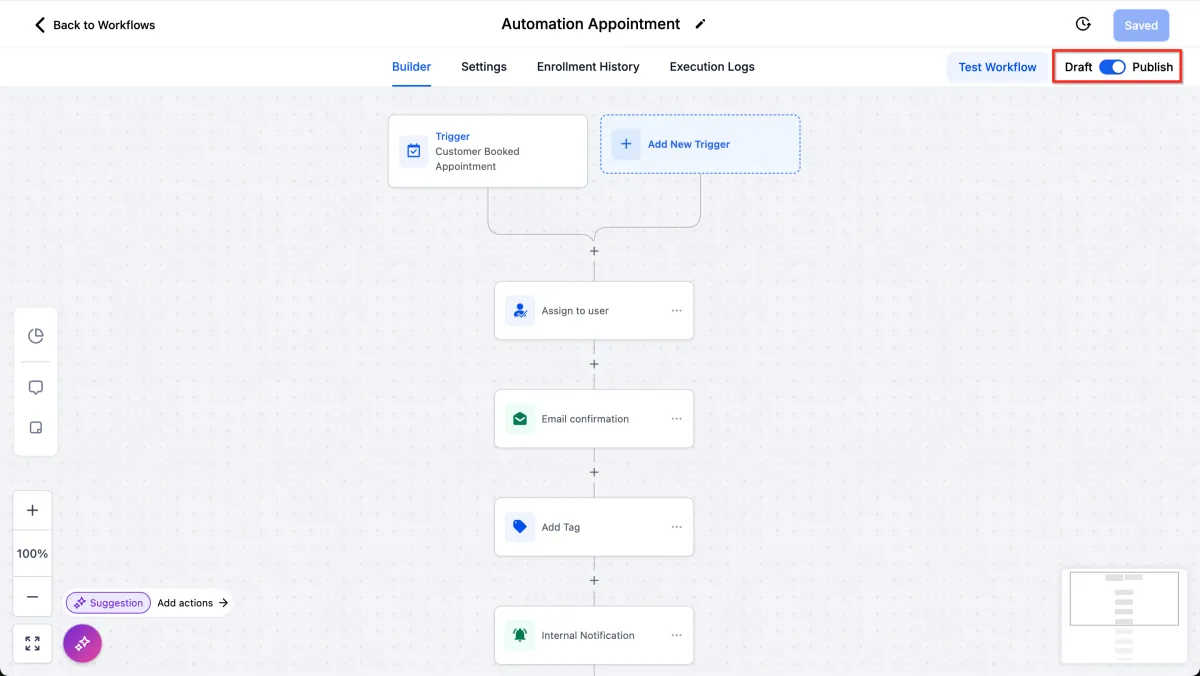The width and height of the screenshot is (1200, 676).
Task: Click Add New Trigger box
Action: click(x=700, y=144)
